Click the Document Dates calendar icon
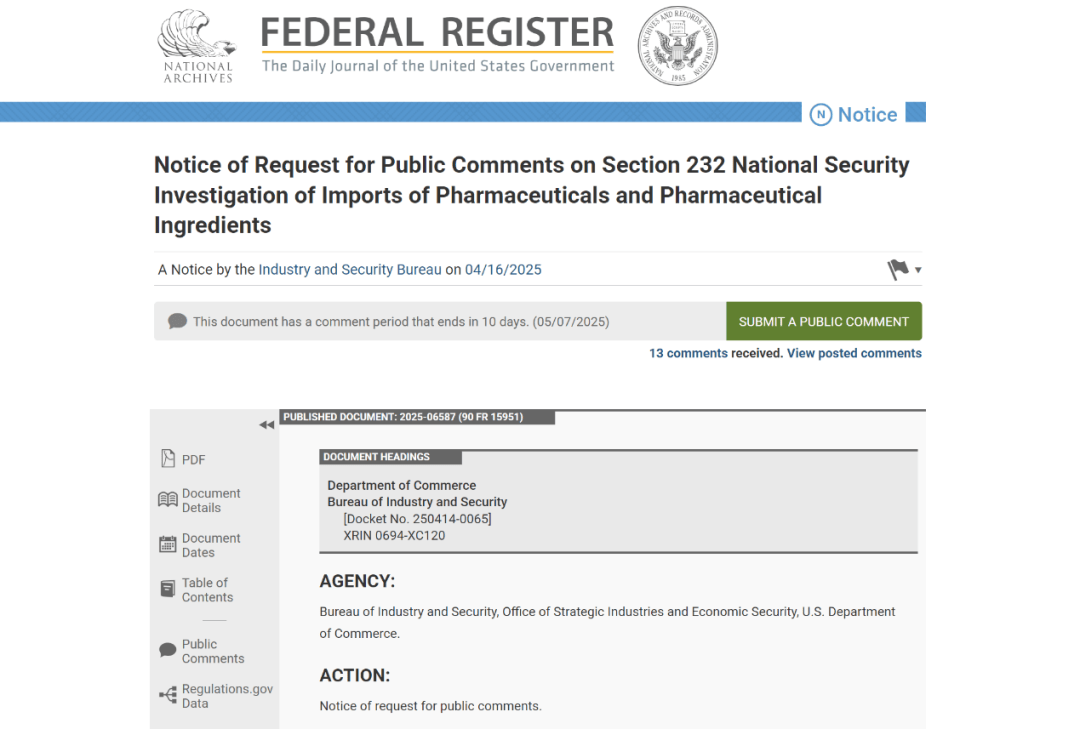Image resolution: width=1080 pixels, height=729 pixels. click(x=168, y=545)
